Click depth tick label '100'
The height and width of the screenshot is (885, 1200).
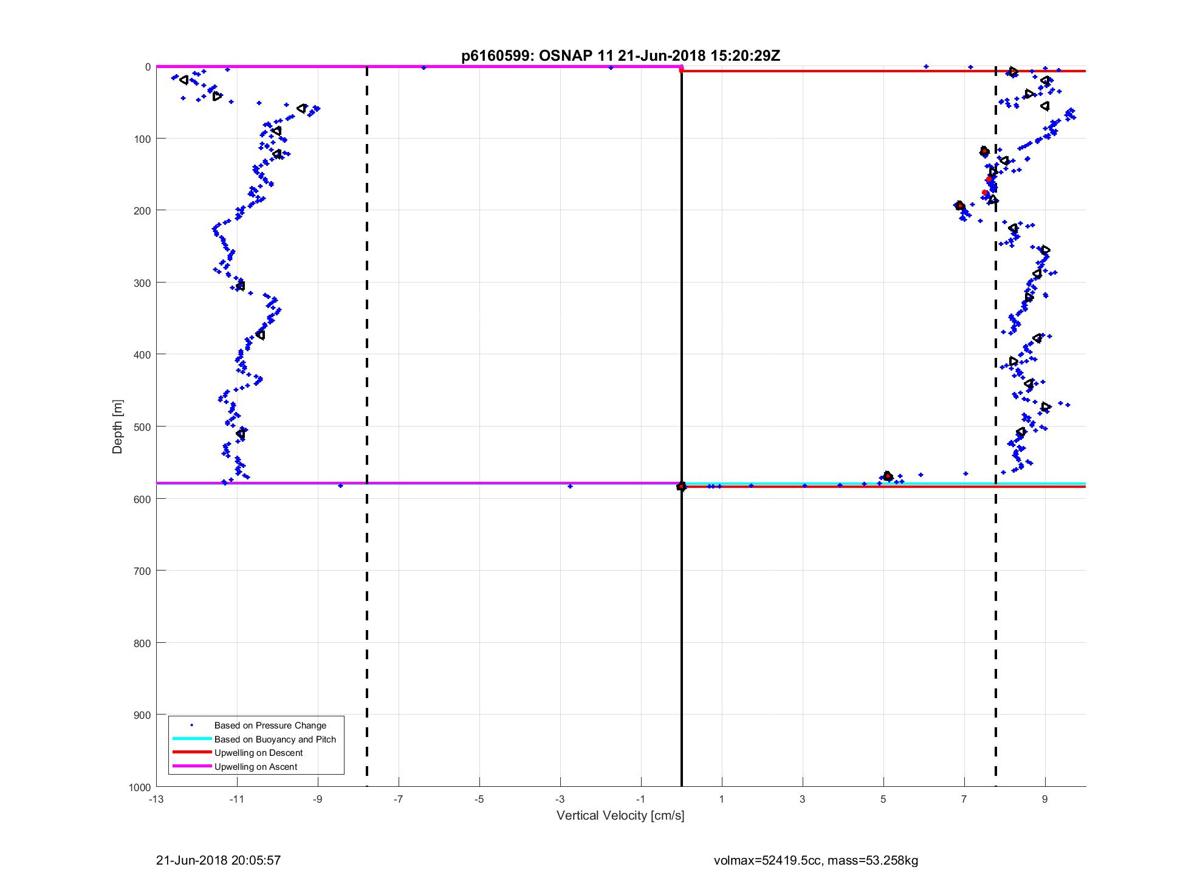[x=142, y=139]
